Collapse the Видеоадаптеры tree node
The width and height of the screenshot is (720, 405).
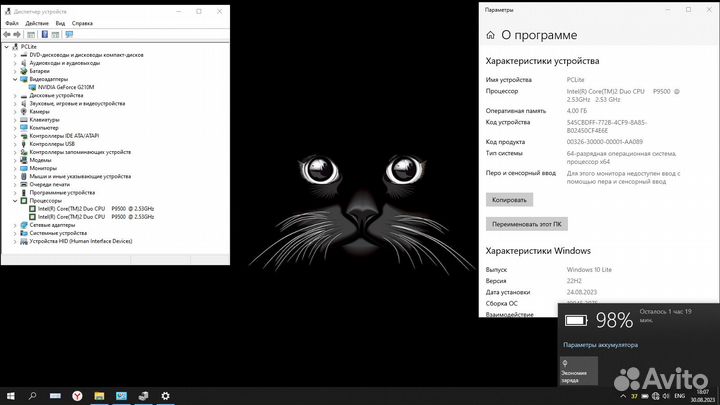point(15,79)
